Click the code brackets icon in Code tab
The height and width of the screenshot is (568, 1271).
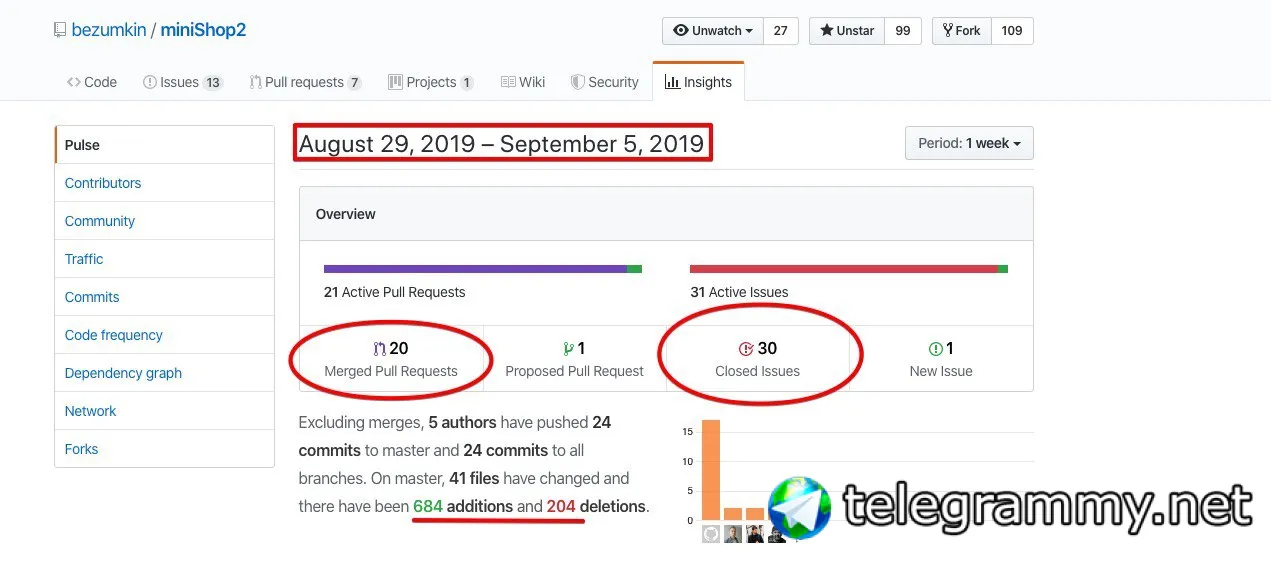(x=74, y=82)
